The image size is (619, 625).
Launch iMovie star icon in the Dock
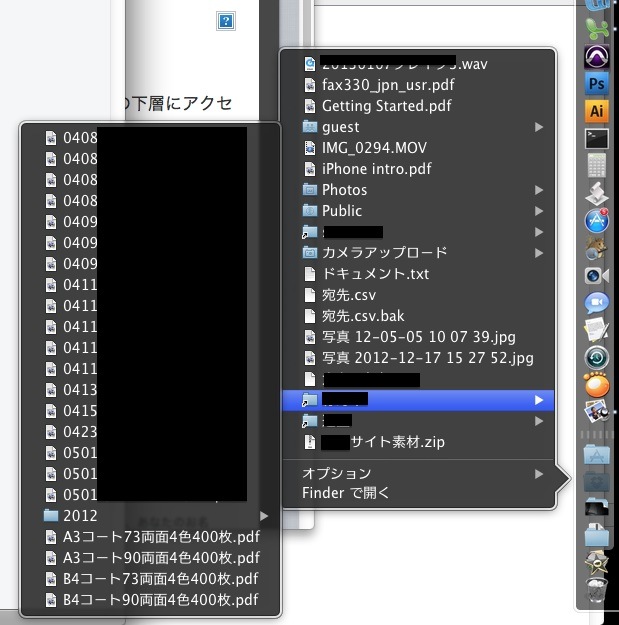tap(597, 562)
